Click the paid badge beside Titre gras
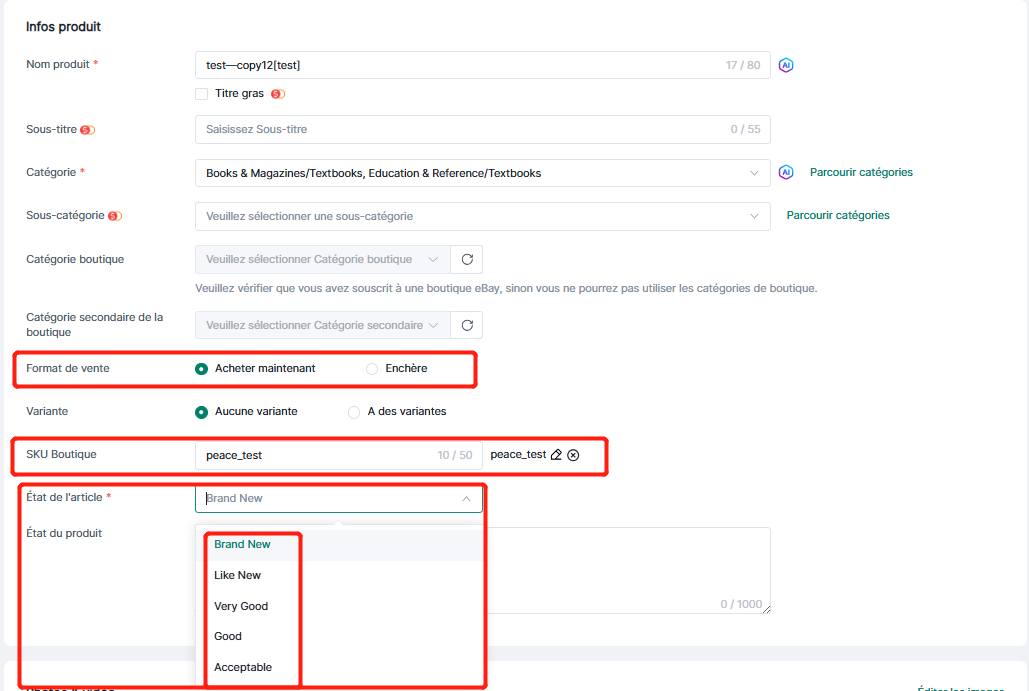This screenshot has height=691, width=1029. pos(277,94)
